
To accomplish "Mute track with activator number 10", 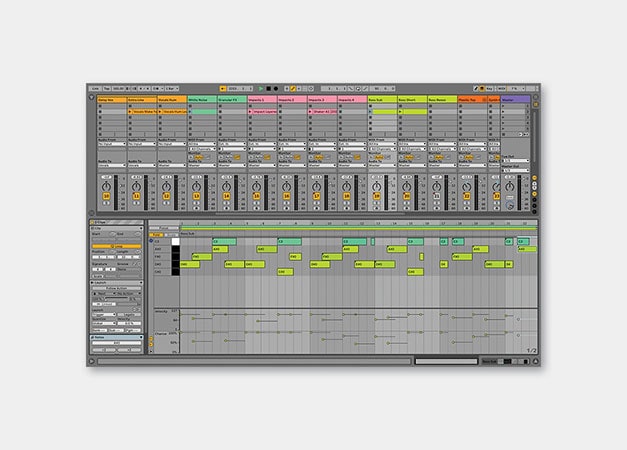I will pos(106,196).
